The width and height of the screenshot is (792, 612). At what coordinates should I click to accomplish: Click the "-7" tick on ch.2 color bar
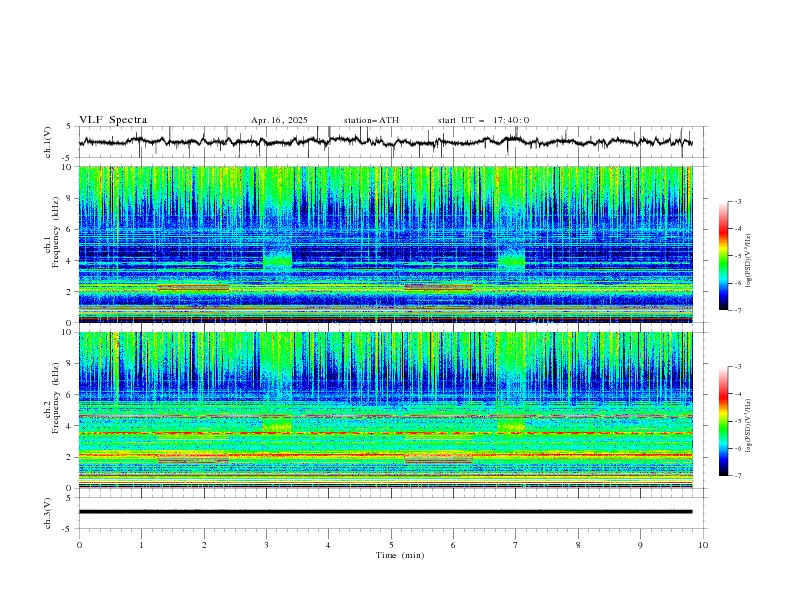tap(737, 476)
